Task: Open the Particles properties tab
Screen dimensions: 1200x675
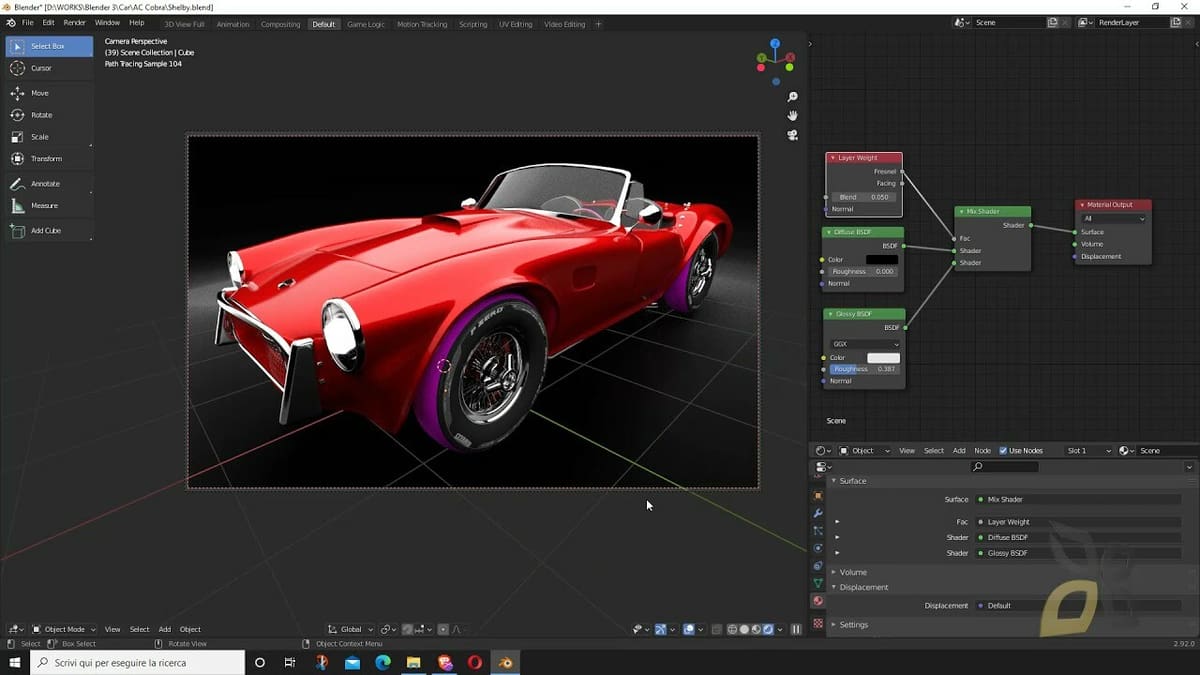Action: 818,531
